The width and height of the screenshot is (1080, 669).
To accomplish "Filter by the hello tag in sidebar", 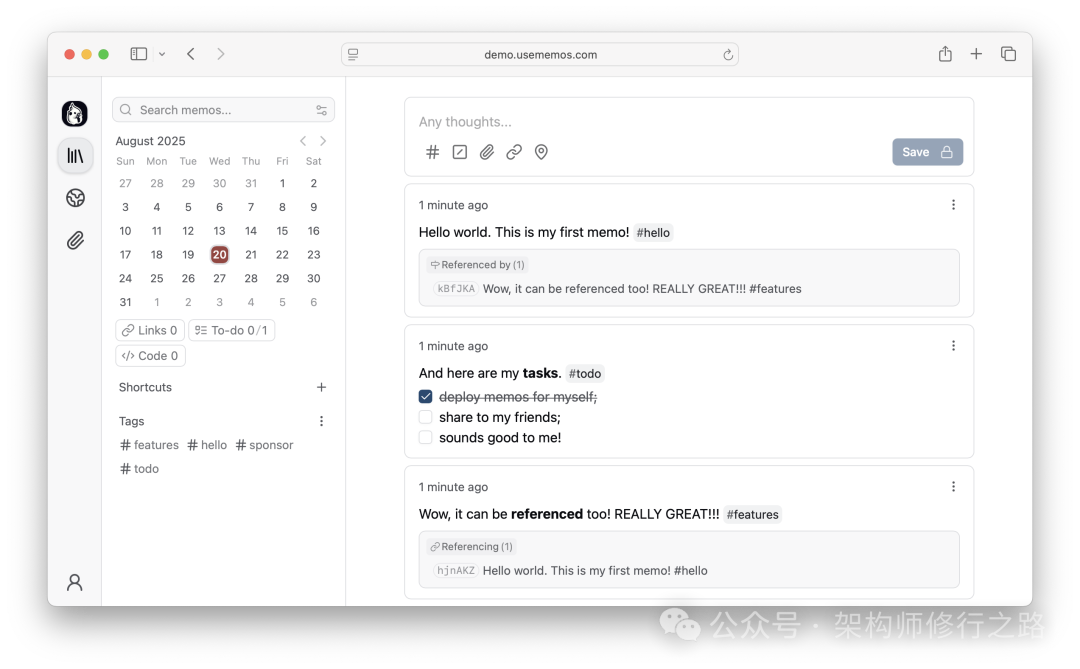I will pos(207,445).
